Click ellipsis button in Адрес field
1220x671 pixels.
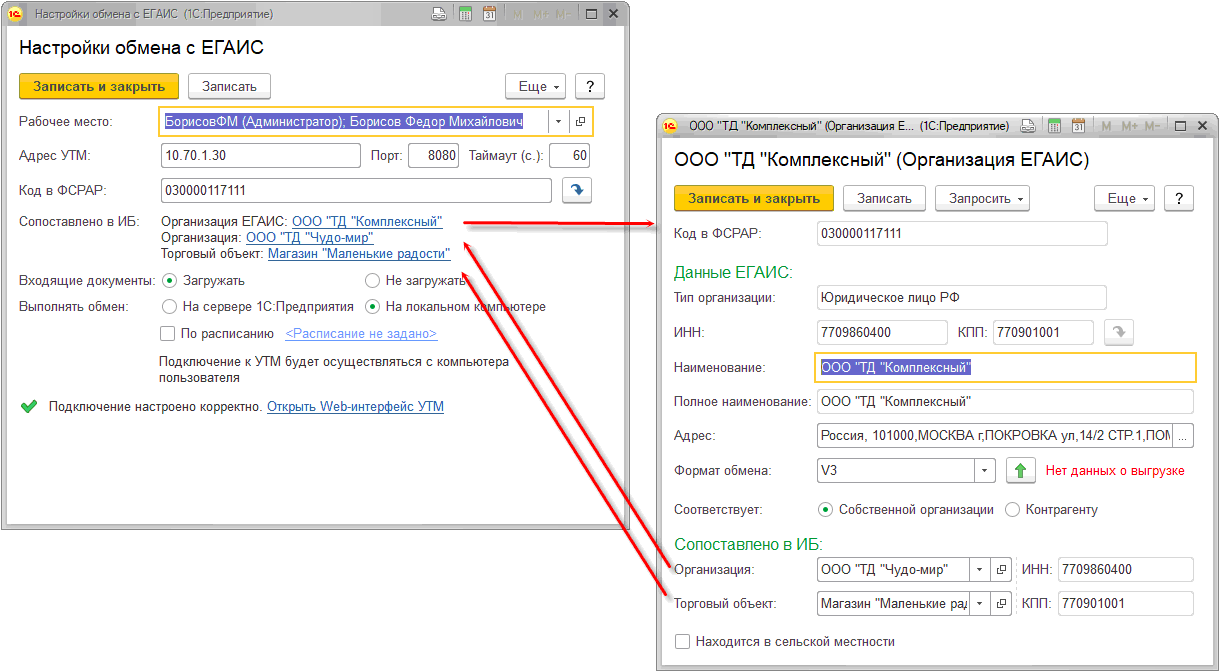(x=1183, y=436)
